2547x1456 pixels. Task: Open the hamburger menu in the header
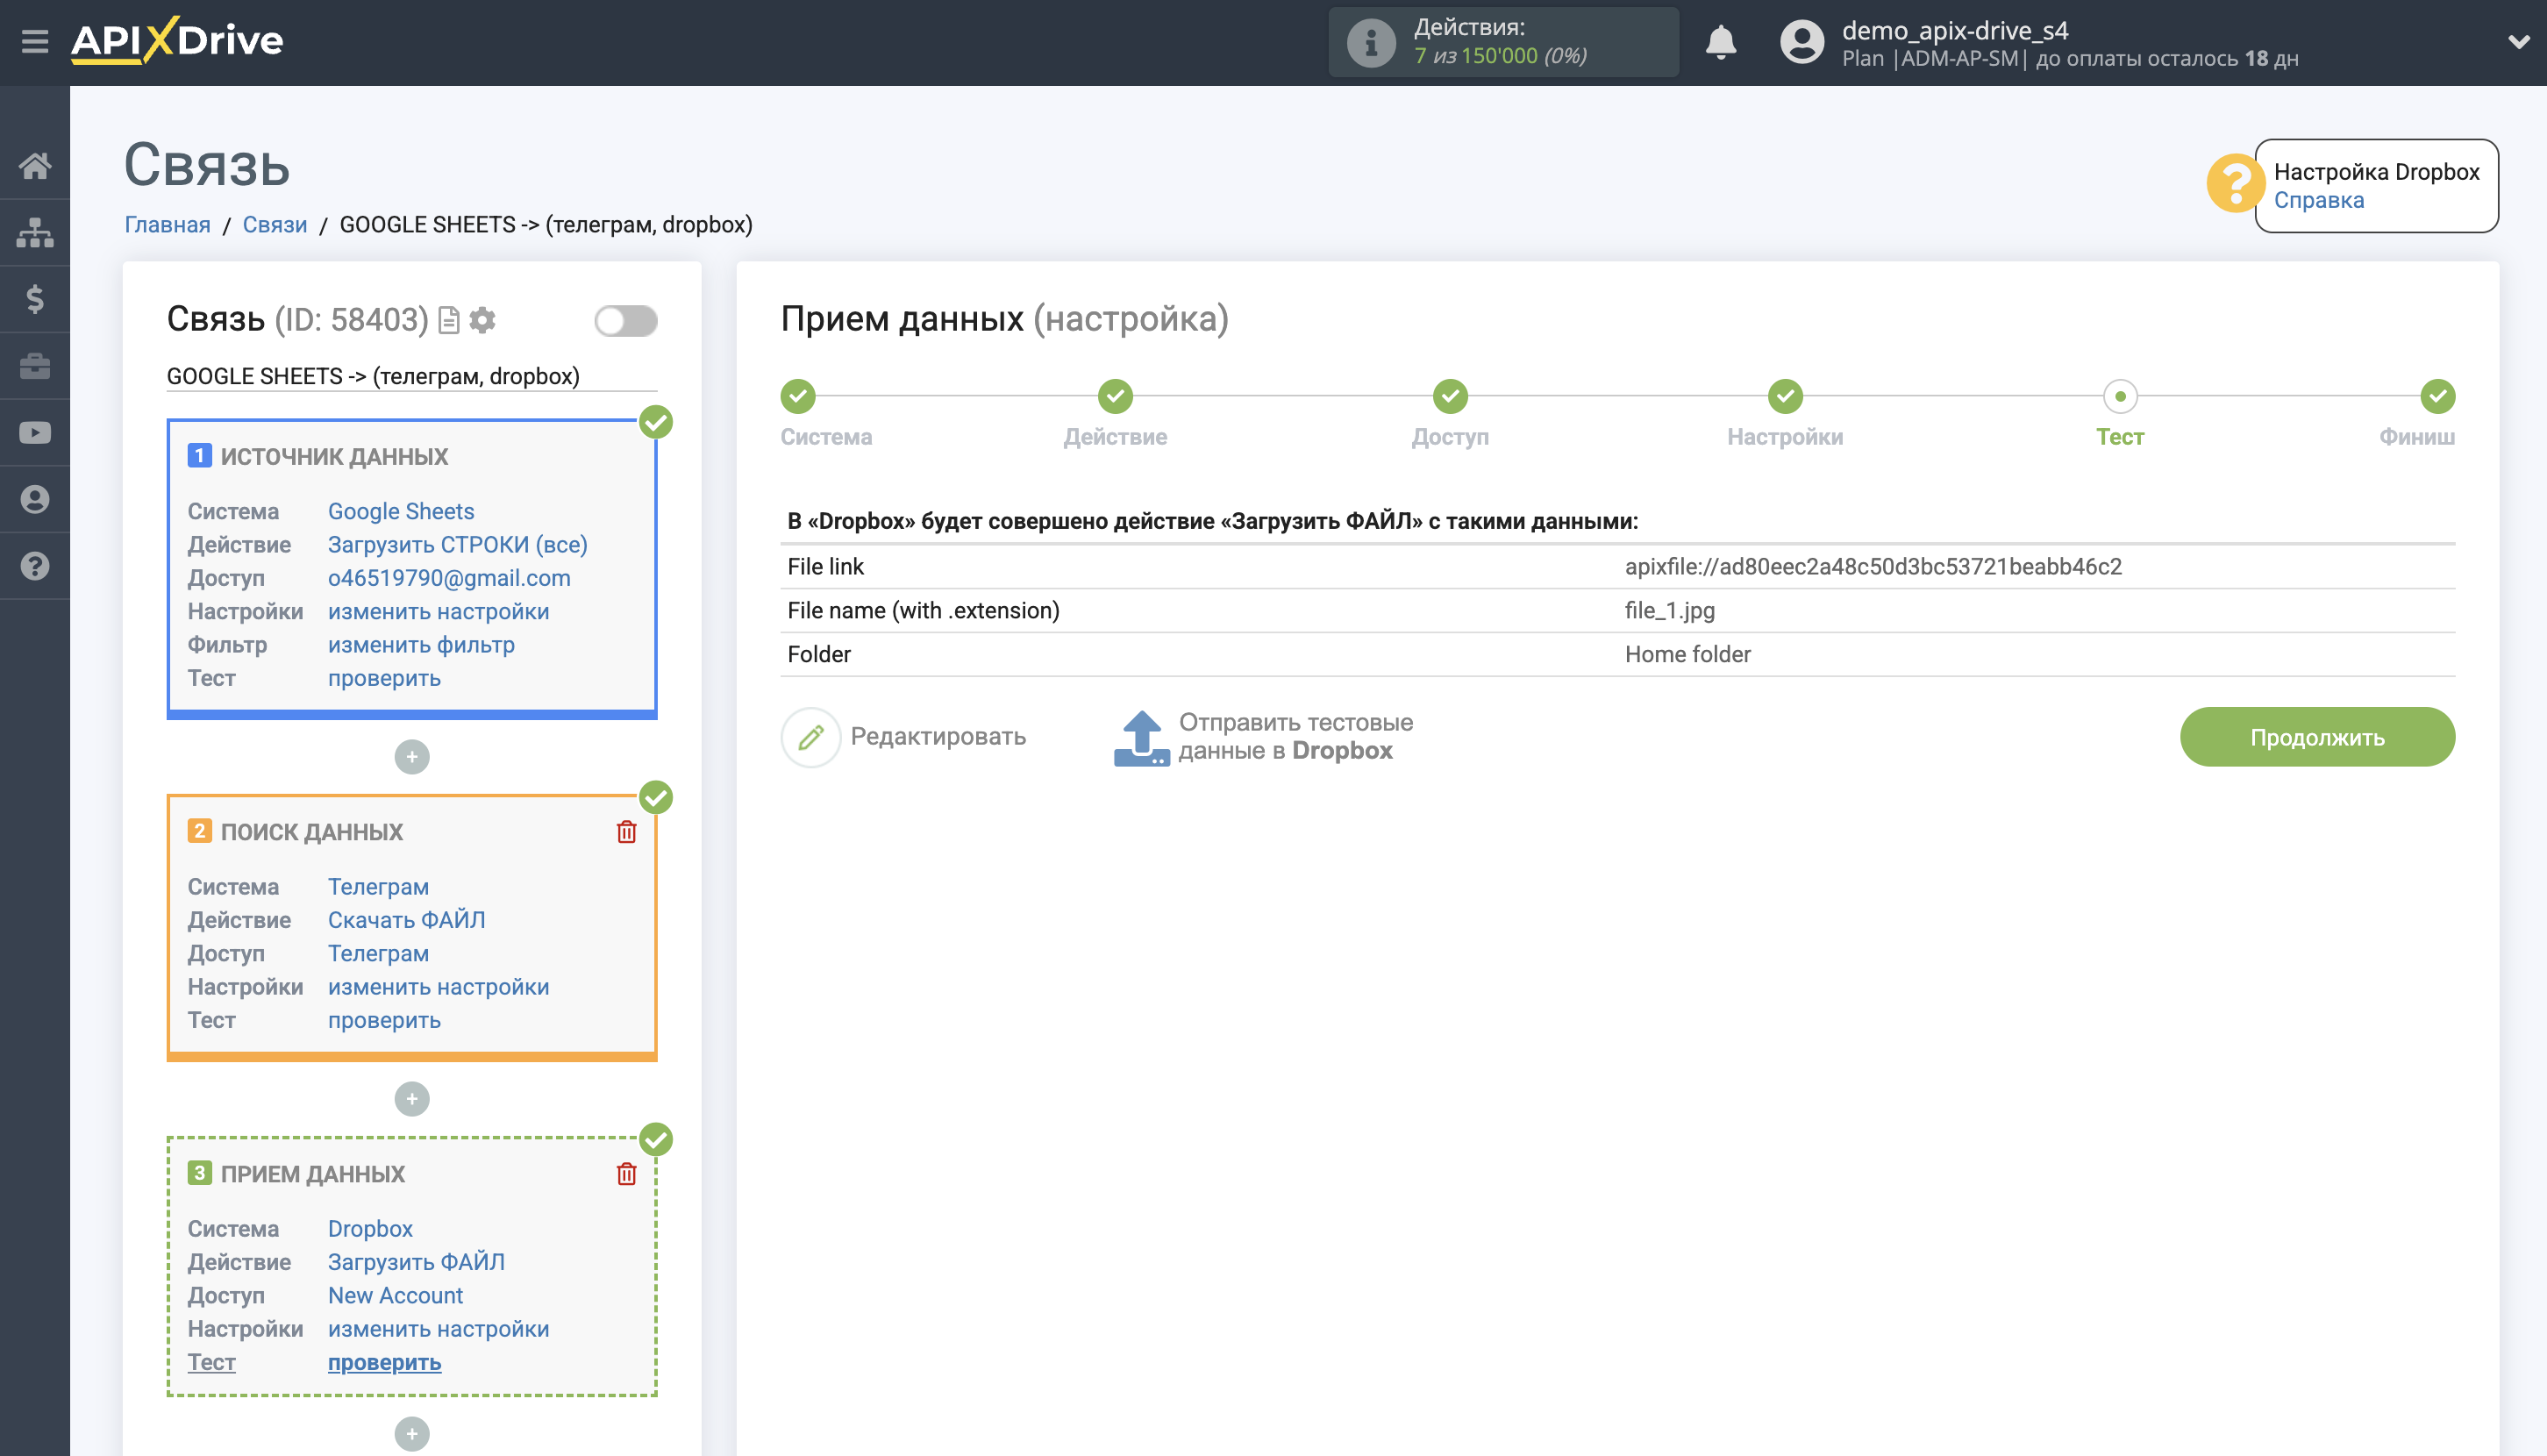[x=35, y=41]
